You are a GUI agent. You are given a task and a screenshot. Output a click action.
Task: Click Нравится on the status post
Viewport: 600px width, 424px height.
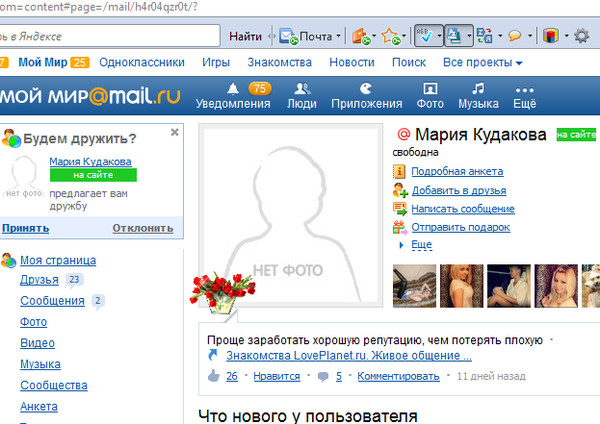pos(277,376)
